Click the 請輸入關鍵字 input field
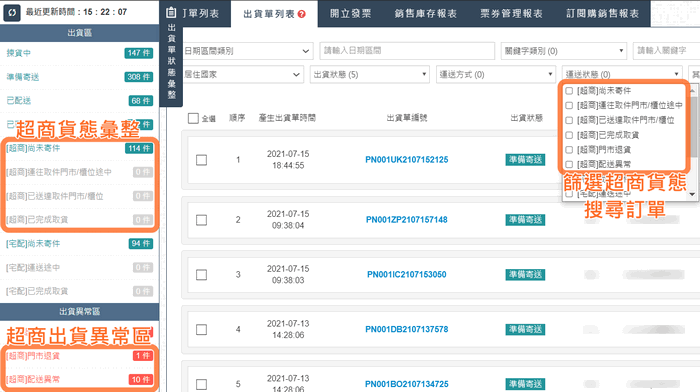The height and width of the screenshot is (392, 700). pos(667,51)
